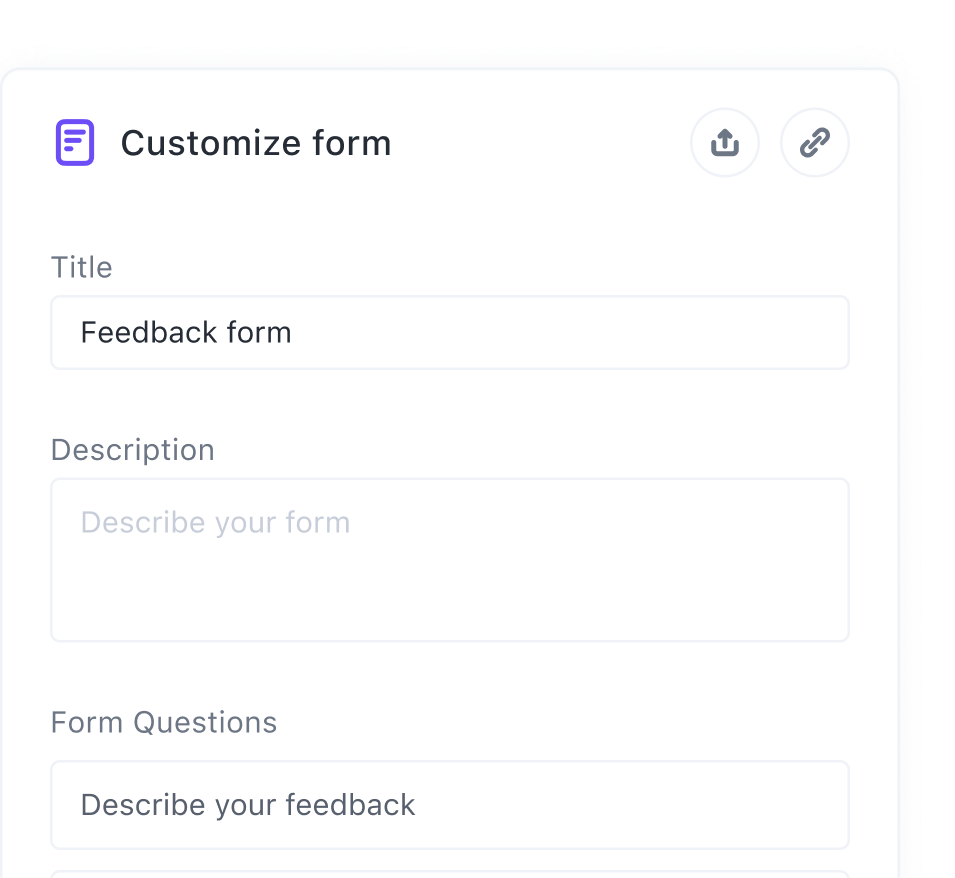Click the share/export upload icon button
Image resolution: width=955 pixels, height=878 pixels.
pos(725,143)
